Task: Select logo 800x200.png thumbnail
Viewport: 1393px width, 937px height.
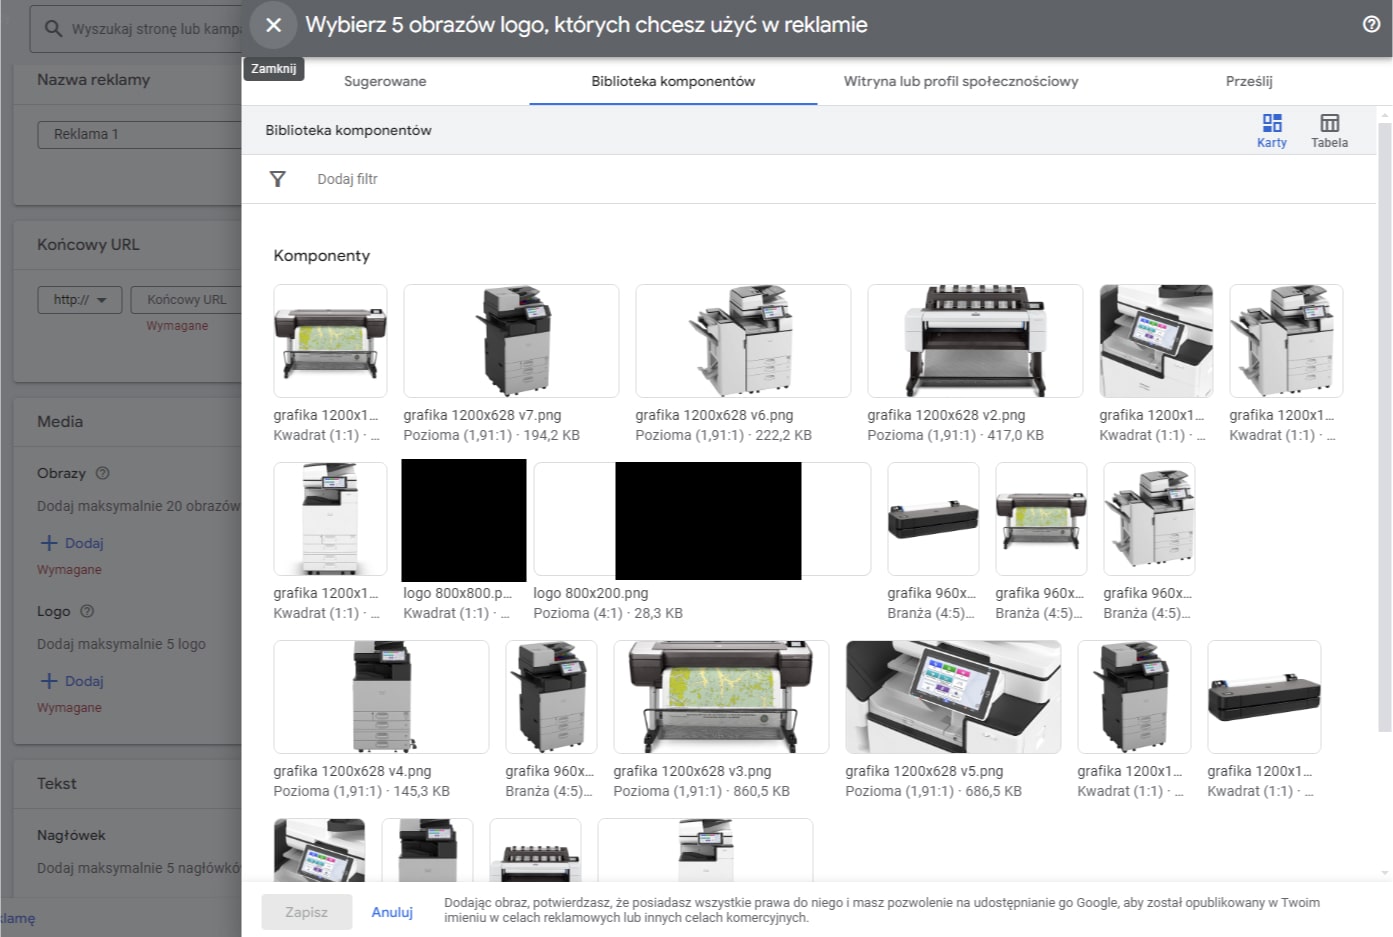Action: point(702,519)
